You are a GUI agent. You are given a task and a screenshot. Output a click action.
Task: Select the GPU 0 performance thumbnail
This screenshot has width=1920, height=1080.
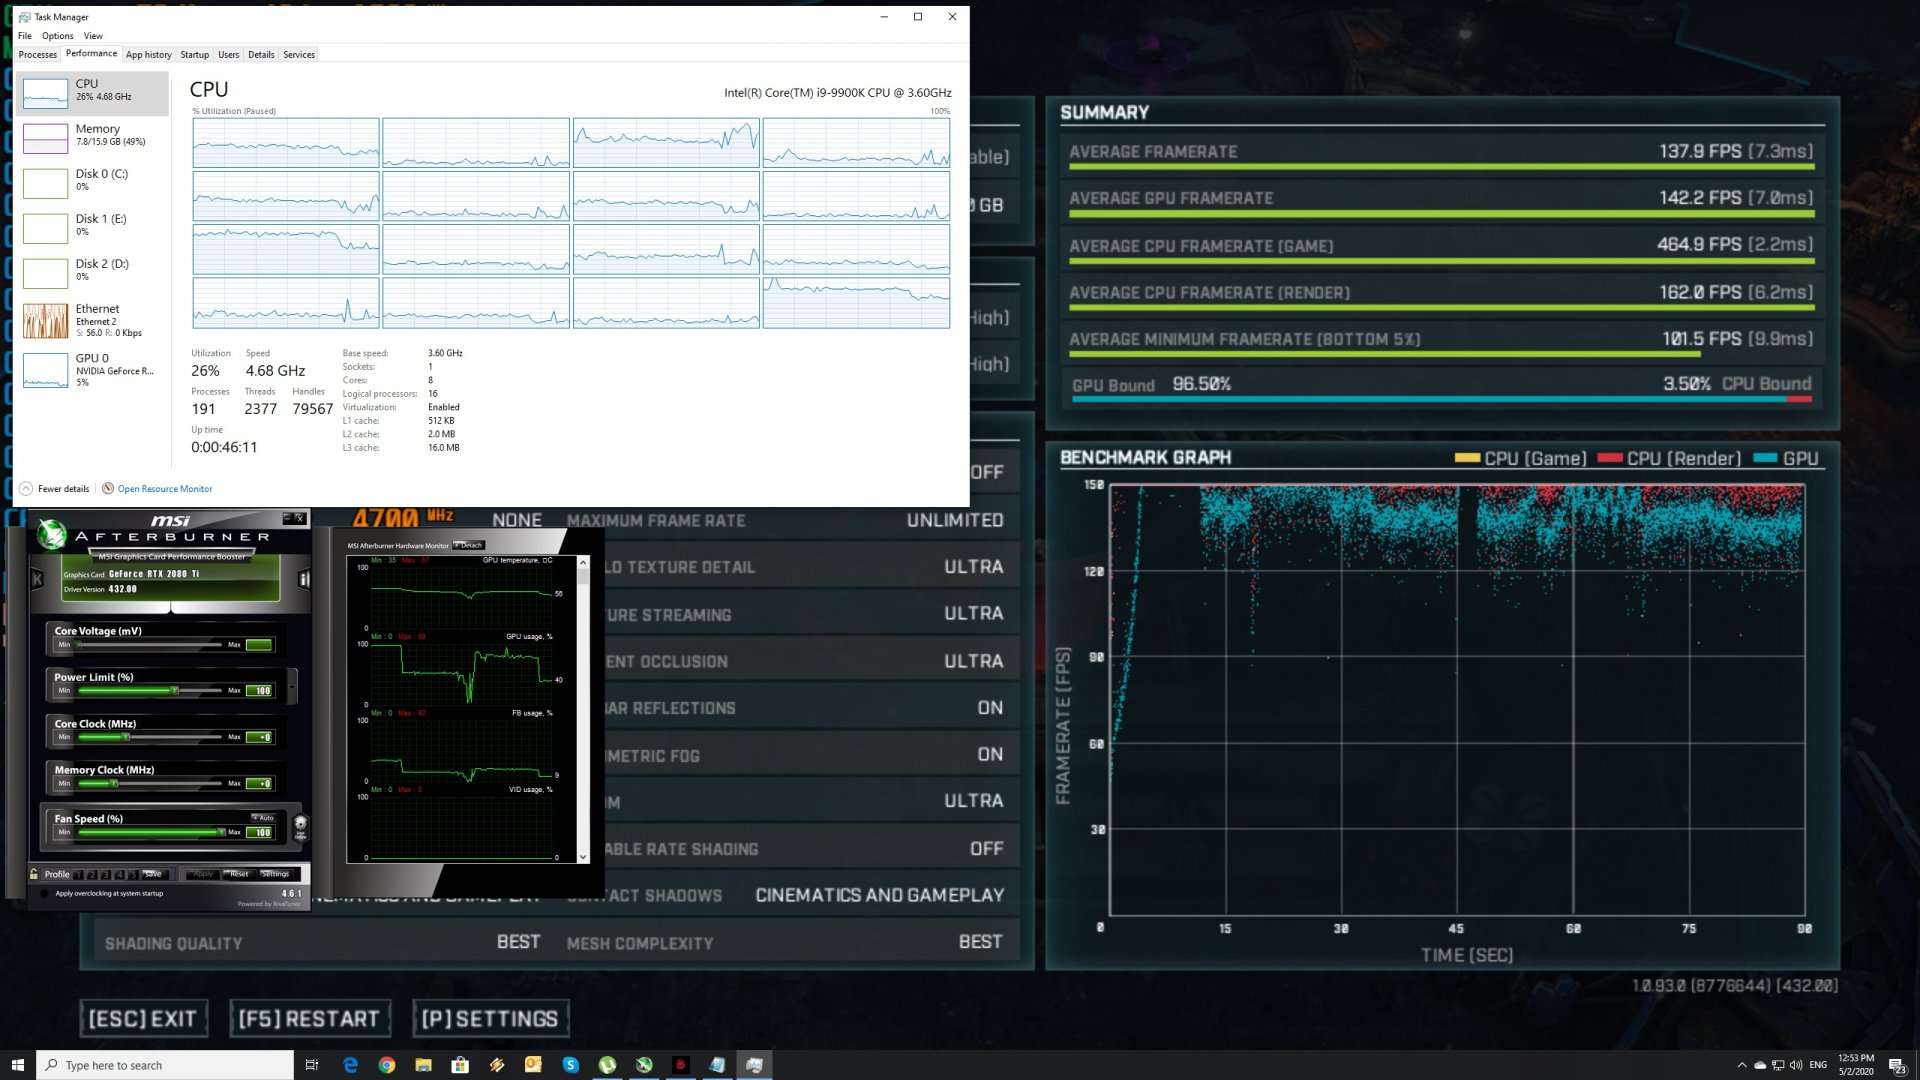click(x=46, y=370)
